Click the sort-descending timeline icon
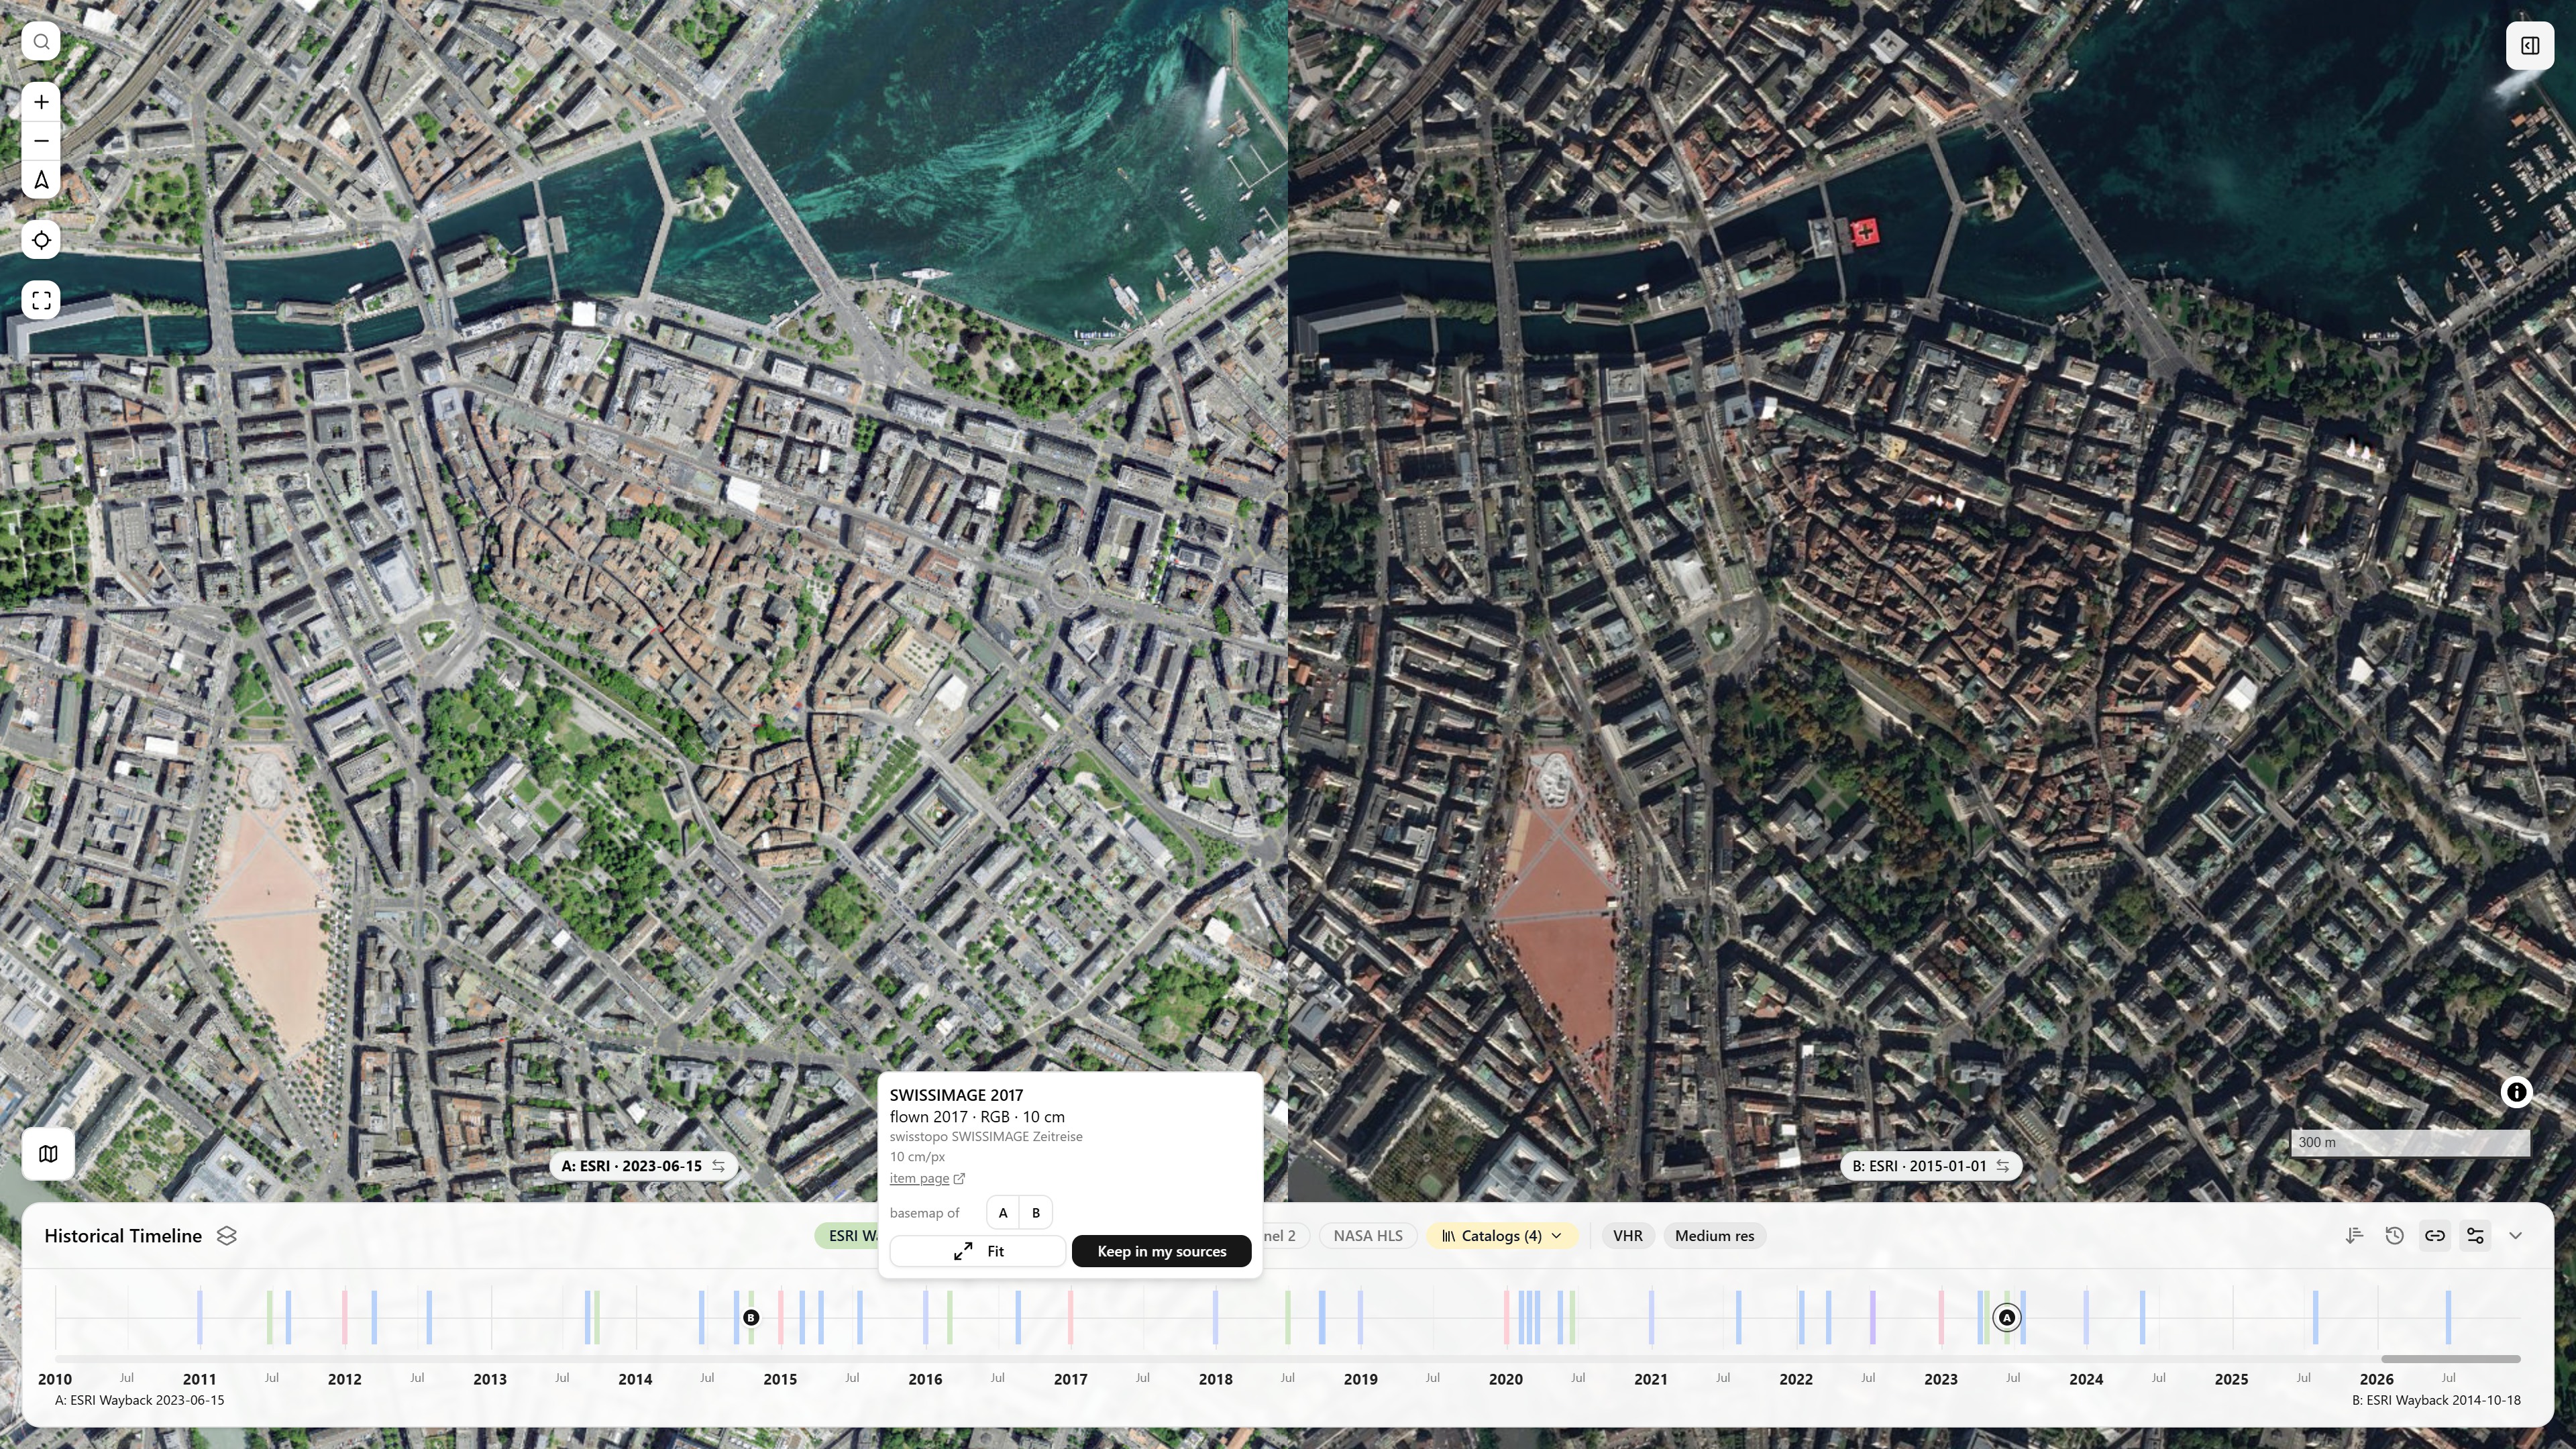Viewport: 2576px width, 1449px height. click(2354, 1236)
